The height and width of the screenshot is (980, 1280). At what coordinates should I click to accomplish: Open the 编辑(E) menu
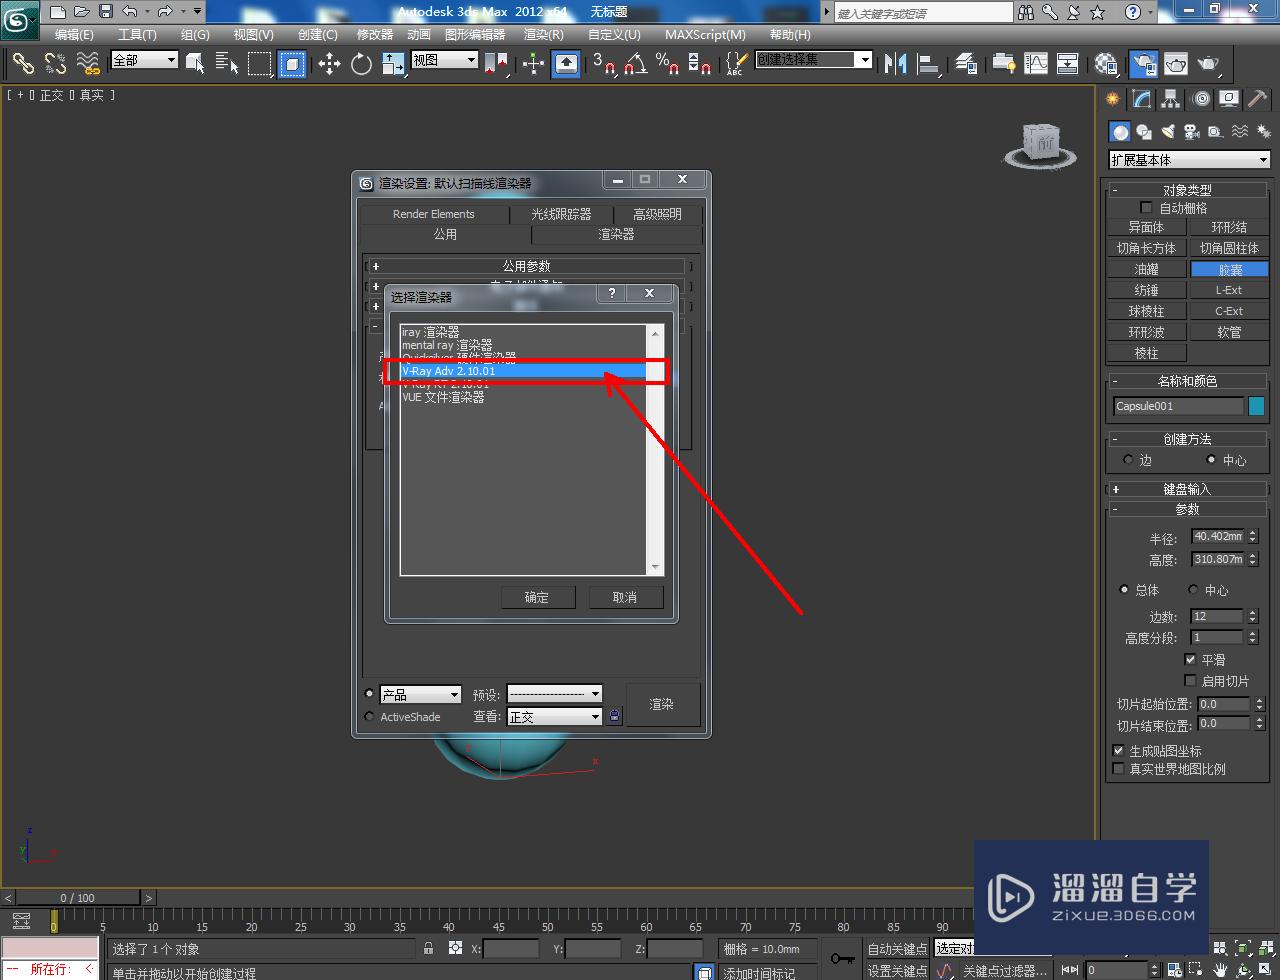tap(73, 35)
